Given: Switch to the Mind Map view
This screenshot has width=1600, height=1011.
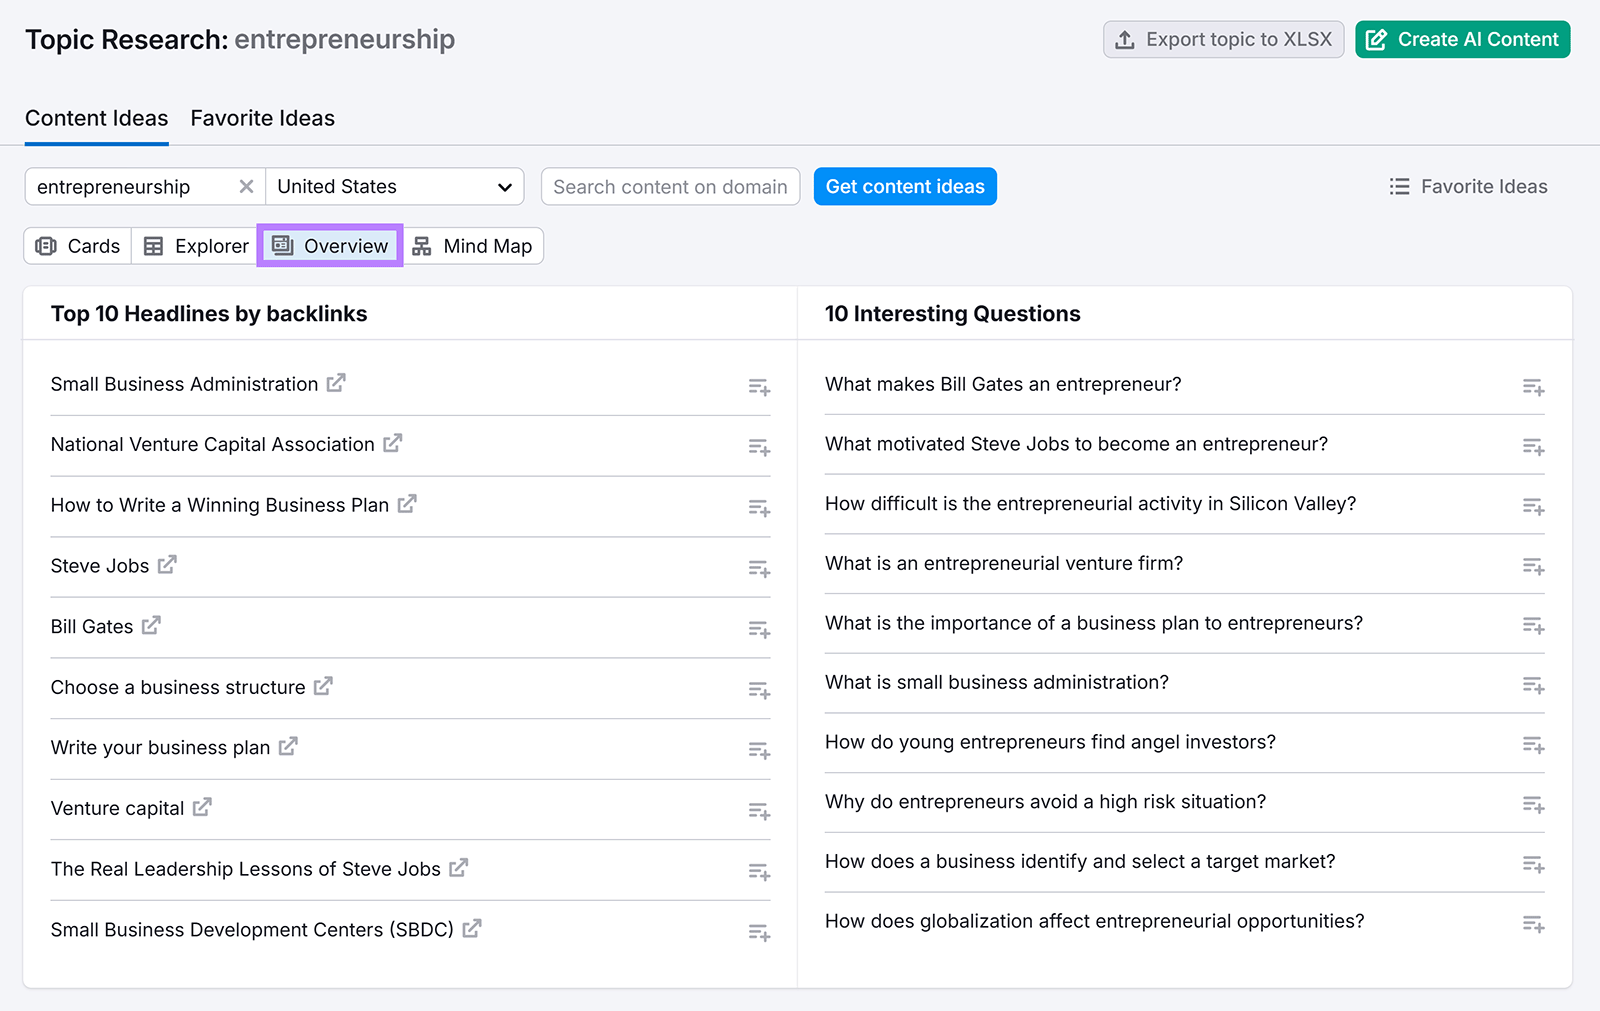Looking at the screenshot, I should (x=473, y=246).
